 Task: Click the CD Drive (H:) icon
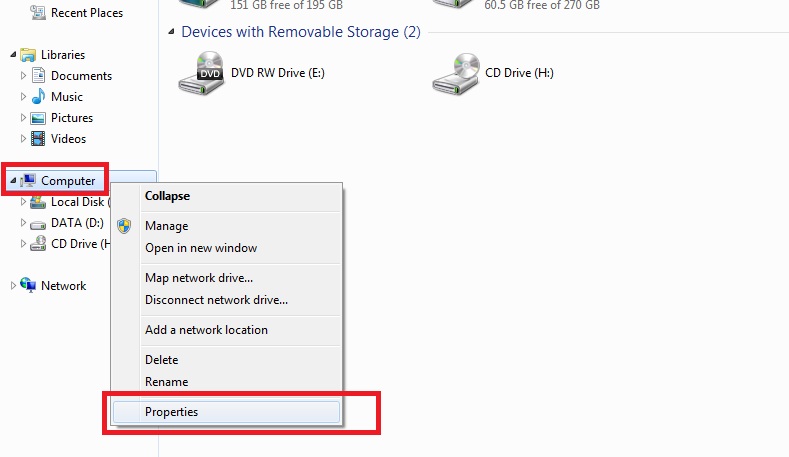point(454,73)
